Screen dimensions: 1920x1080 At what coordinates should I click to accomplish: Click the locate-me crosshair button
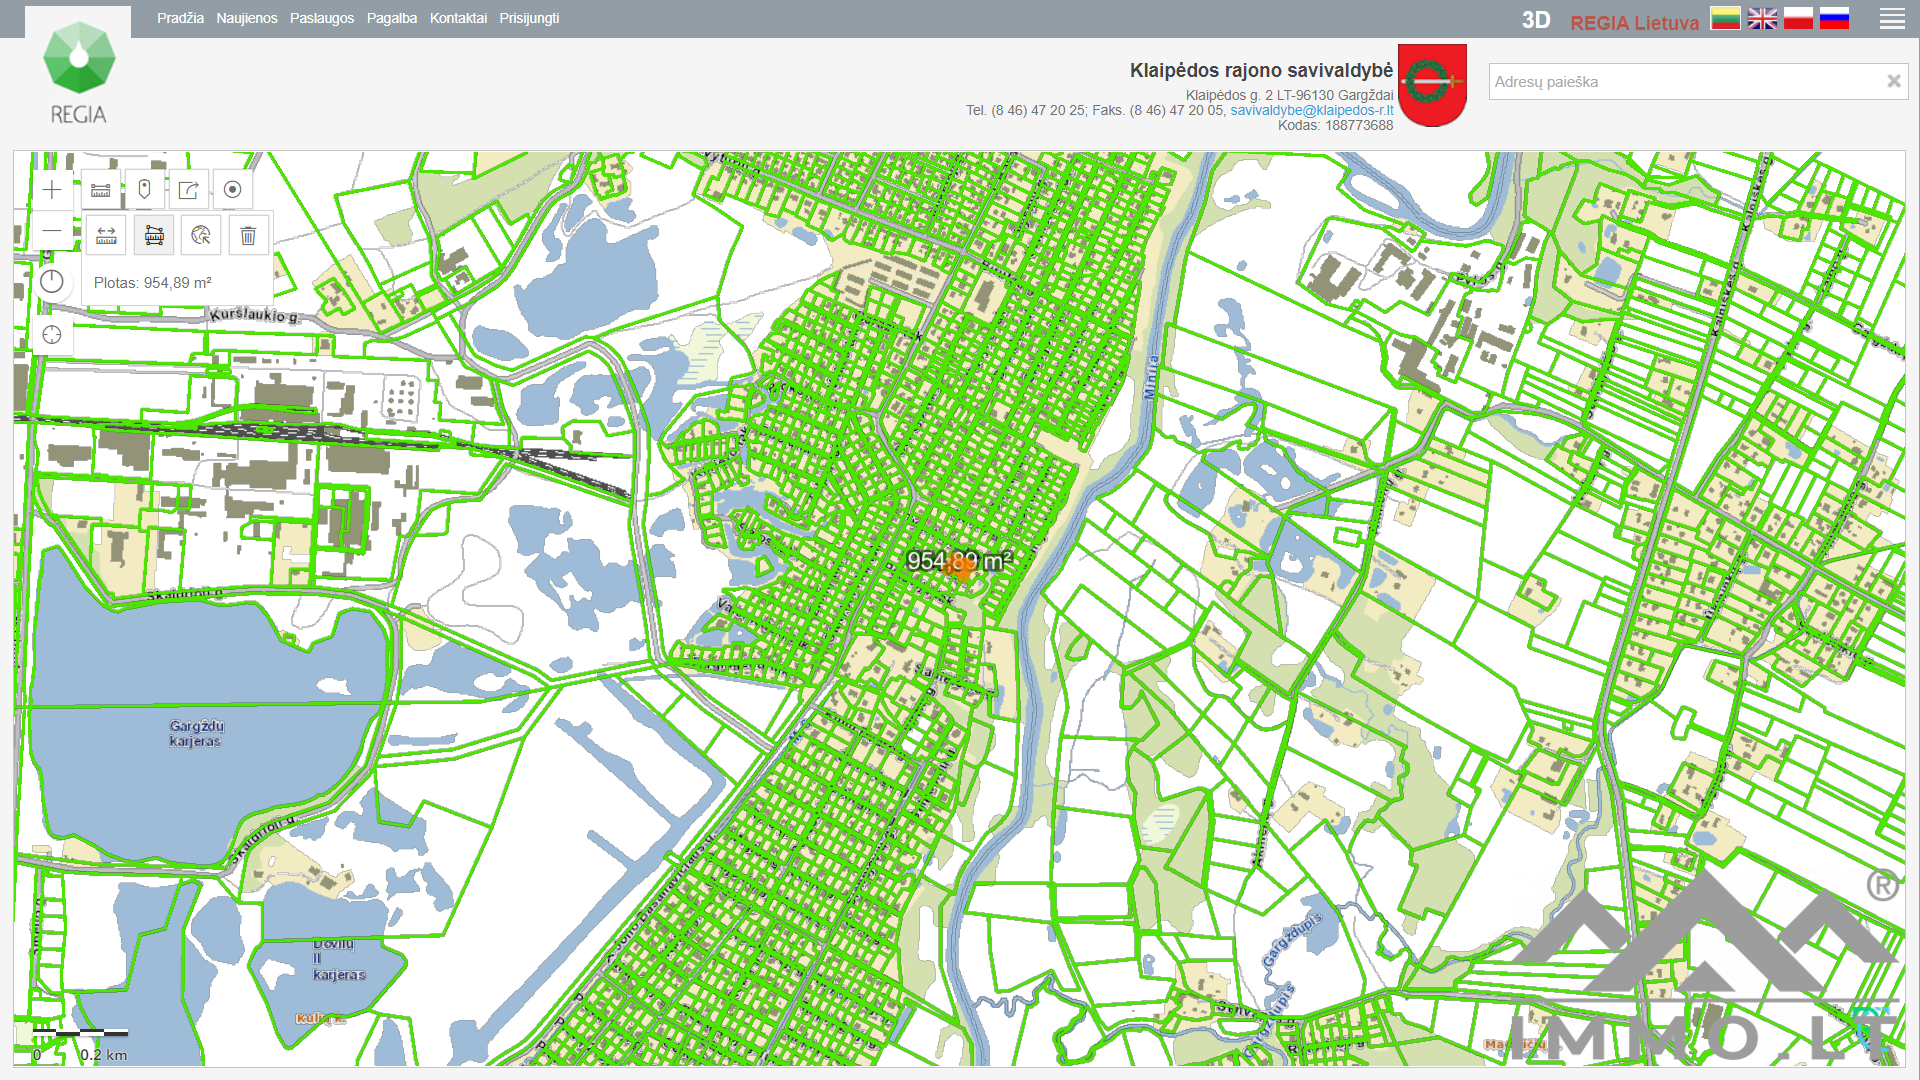52,335
